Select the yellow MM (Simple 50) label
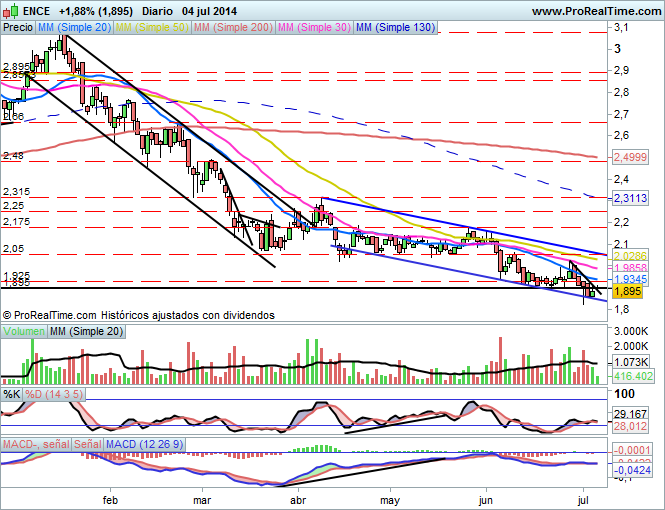The height and width of the screenshot is (510, 665). 152,28
